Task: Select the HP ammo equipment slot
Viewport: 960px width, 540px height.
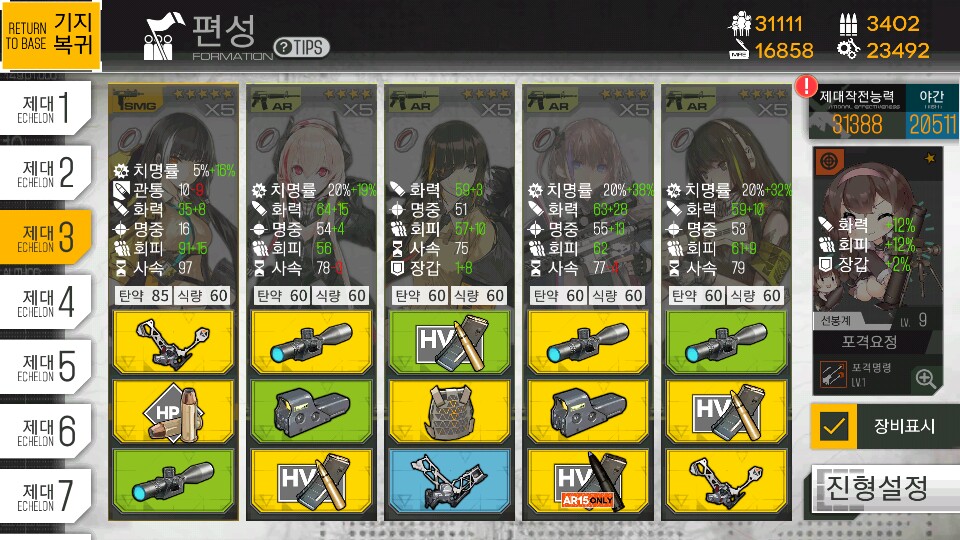Action: click(173, 411)
